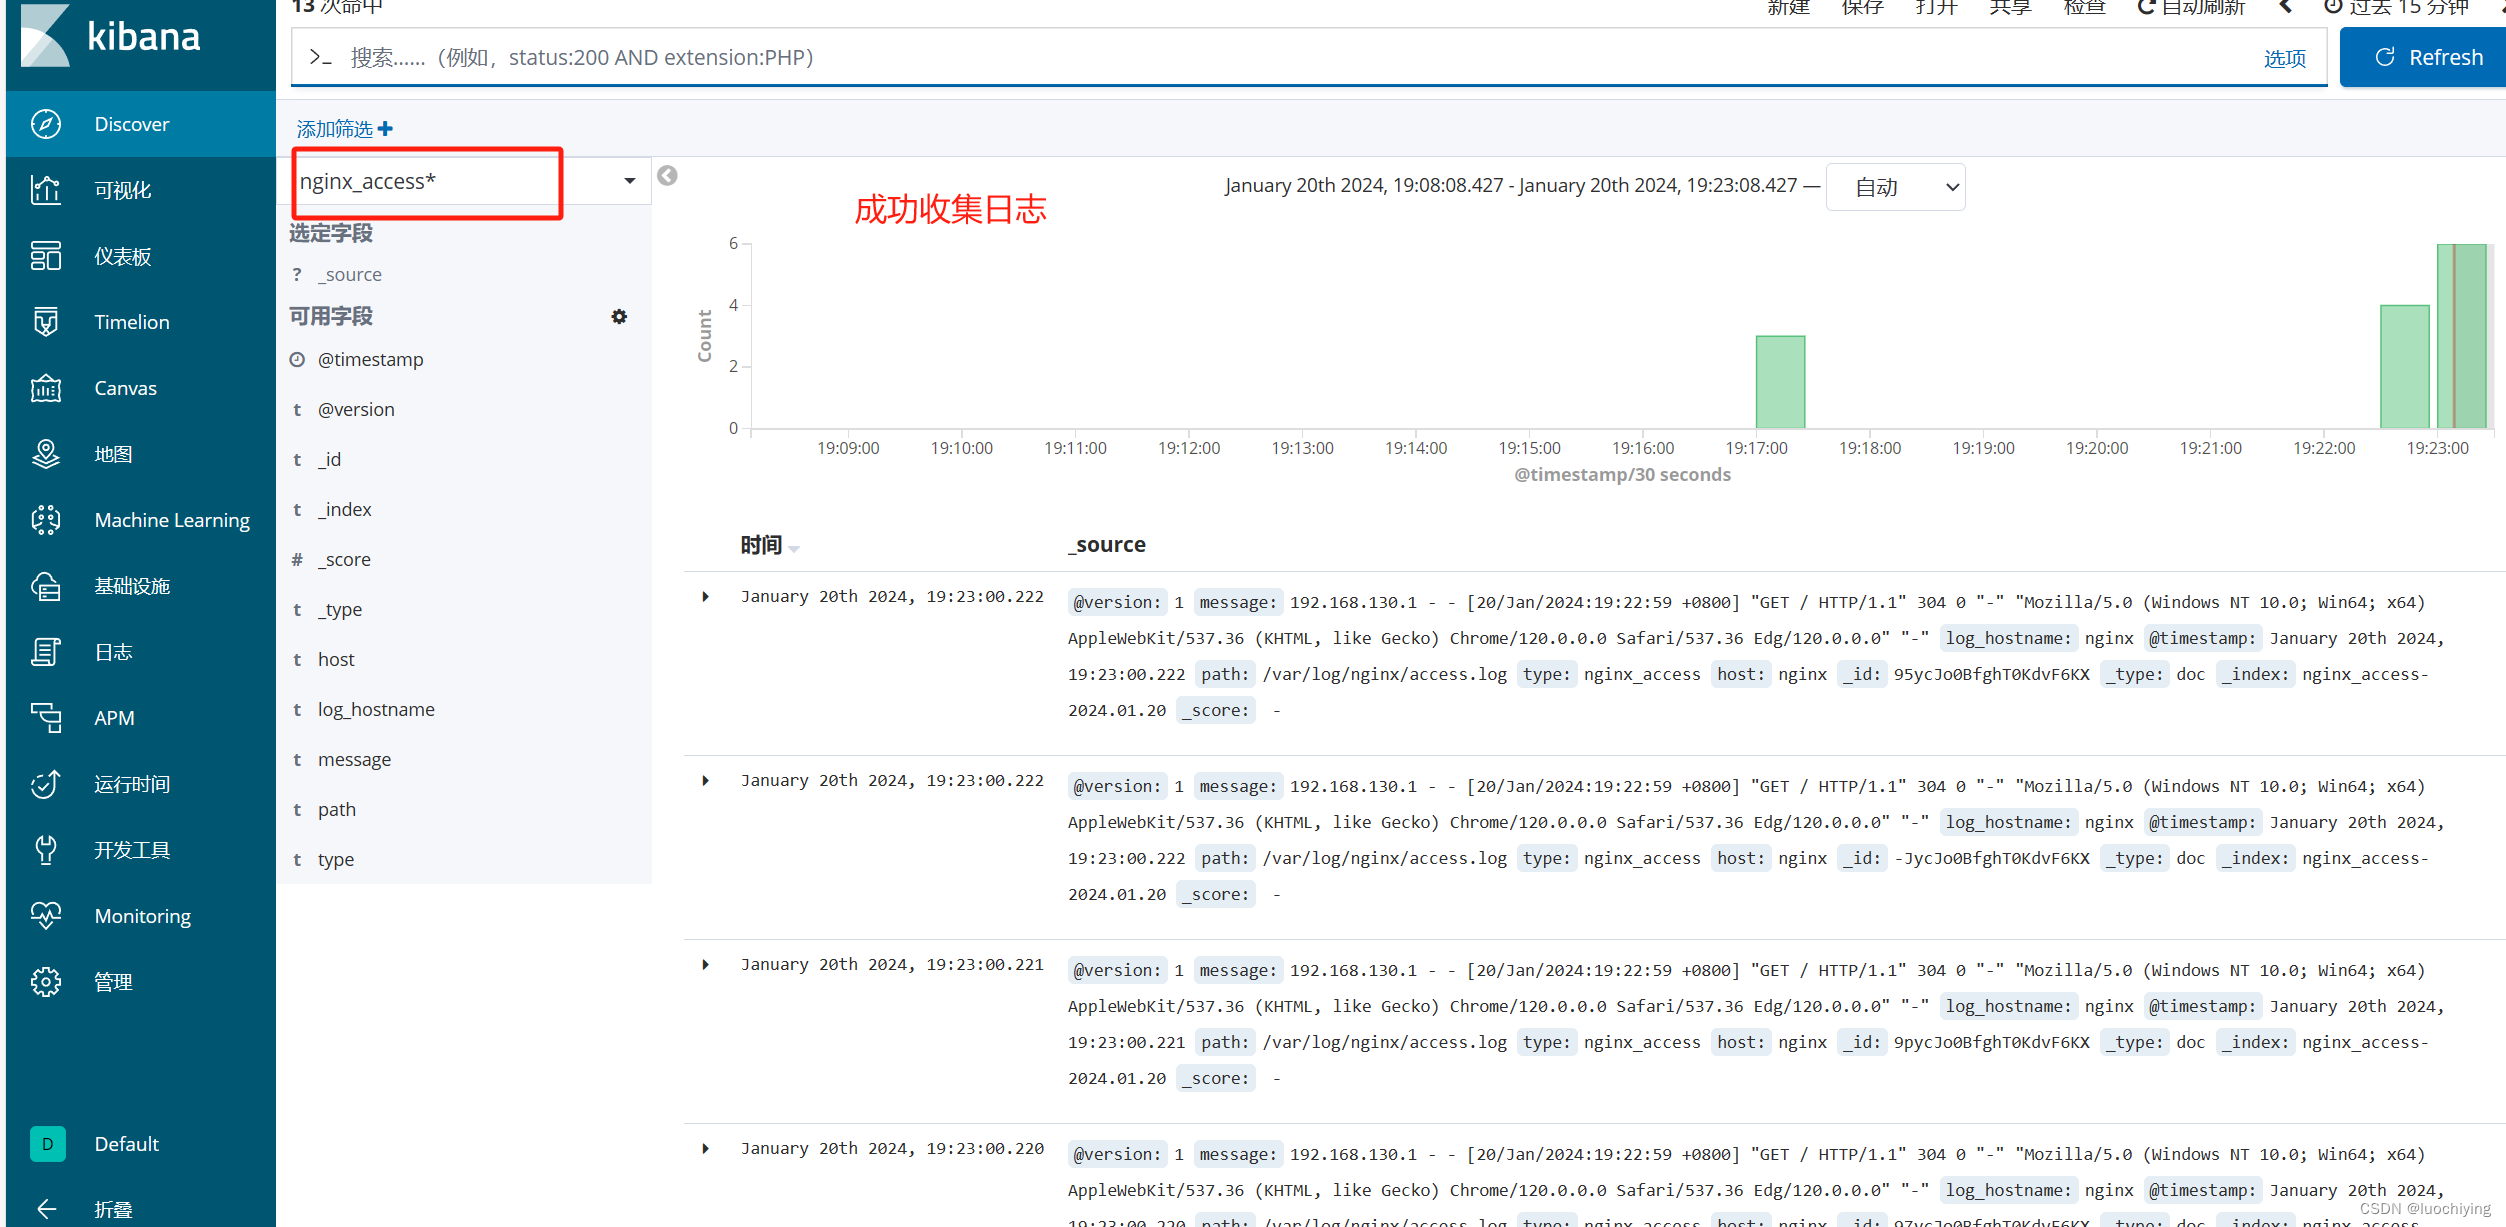Screen dimensions: 2506x1227
Task: Open Machine Learning icon in sidebar
Action: click(x=46, y=520)
